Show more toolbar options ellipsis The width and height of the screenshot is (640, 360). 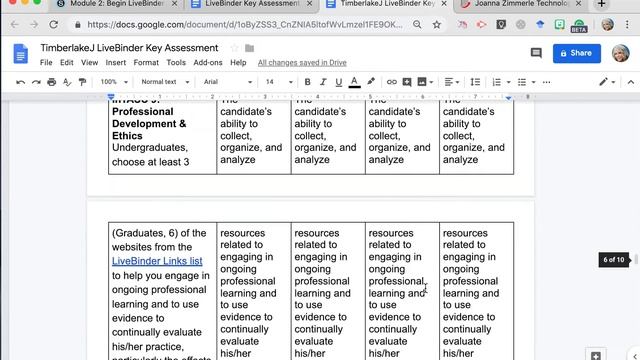[547, 82]
